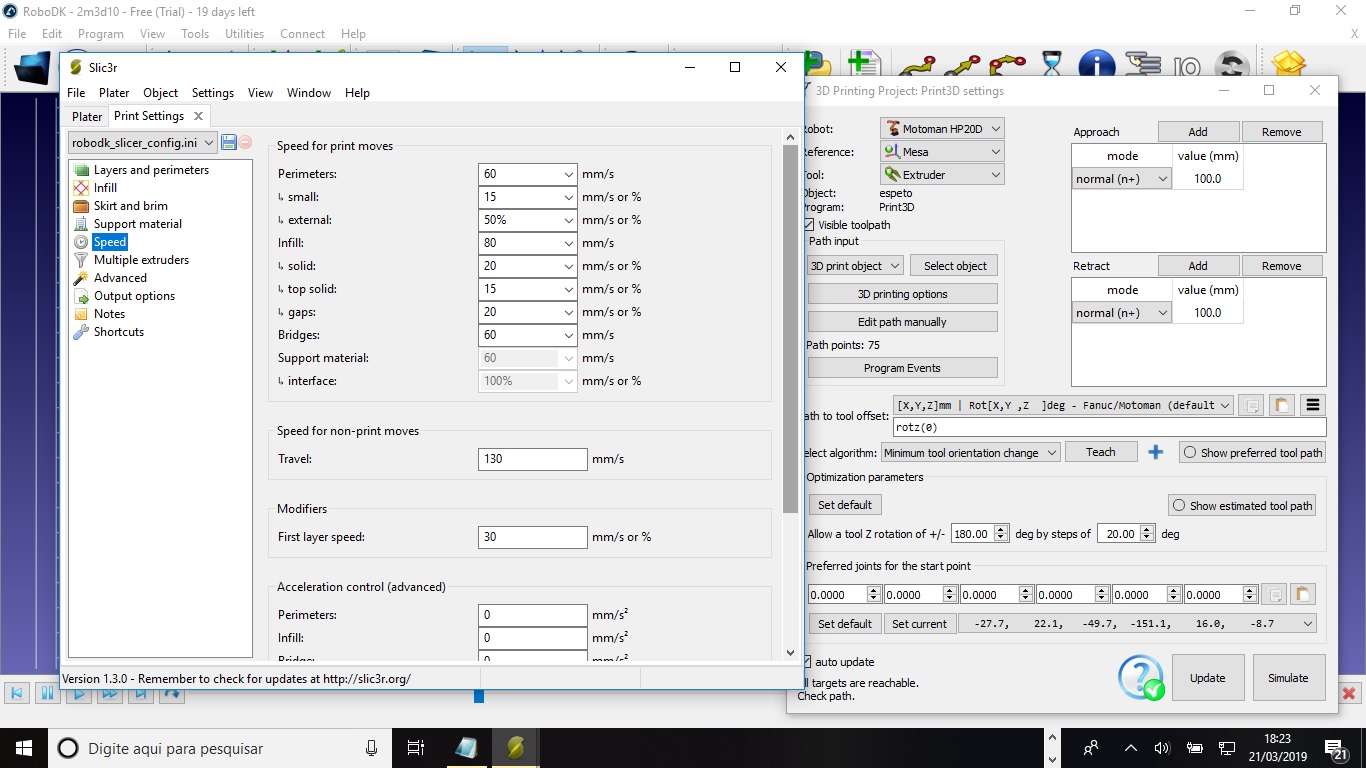Click the blue plus icon beside Teach
This screenshot has height=768, width=1366.
pos(1155,452)
